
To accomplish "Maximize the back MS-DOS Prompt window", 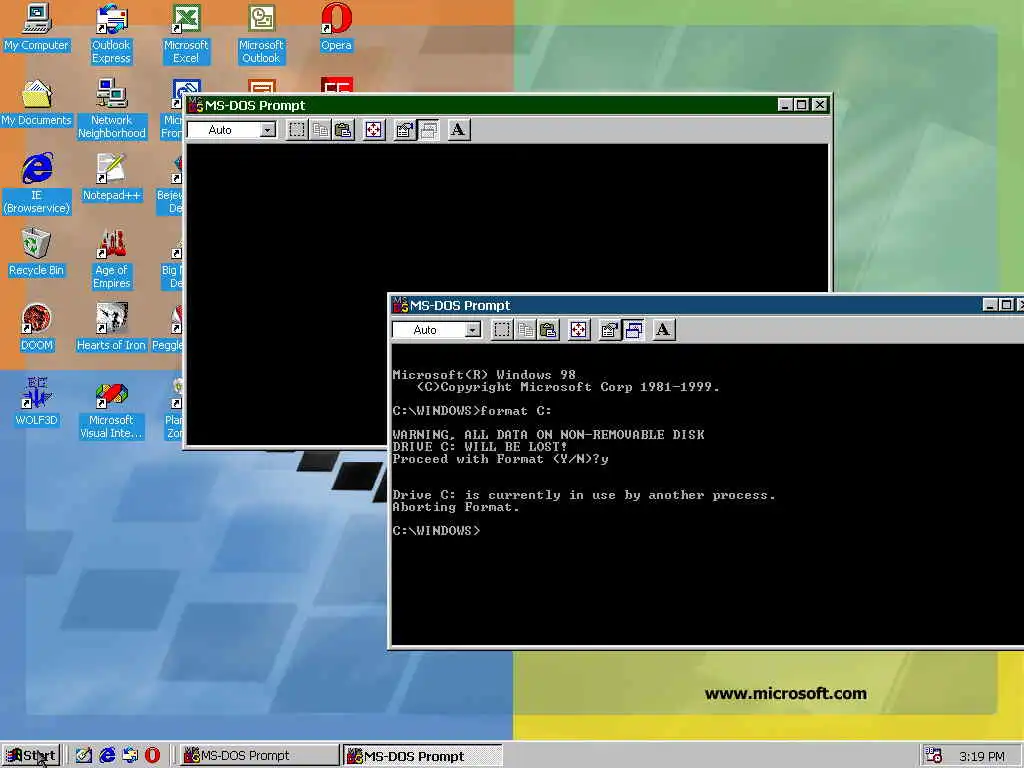I will click(801, 105).
